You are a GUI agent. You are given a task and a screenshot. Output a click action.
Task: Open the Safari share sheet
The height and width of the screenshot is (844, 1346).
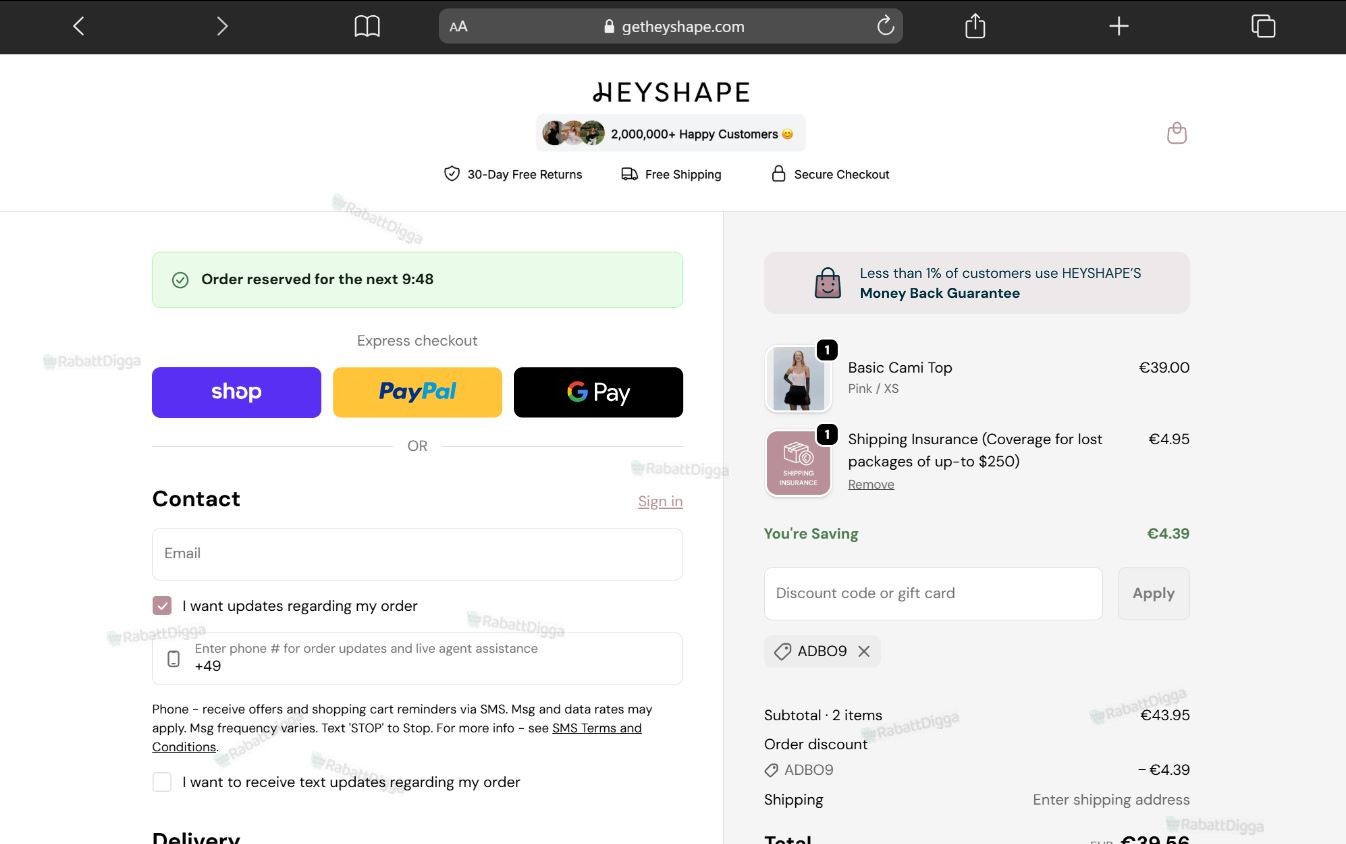pos(975,26)
